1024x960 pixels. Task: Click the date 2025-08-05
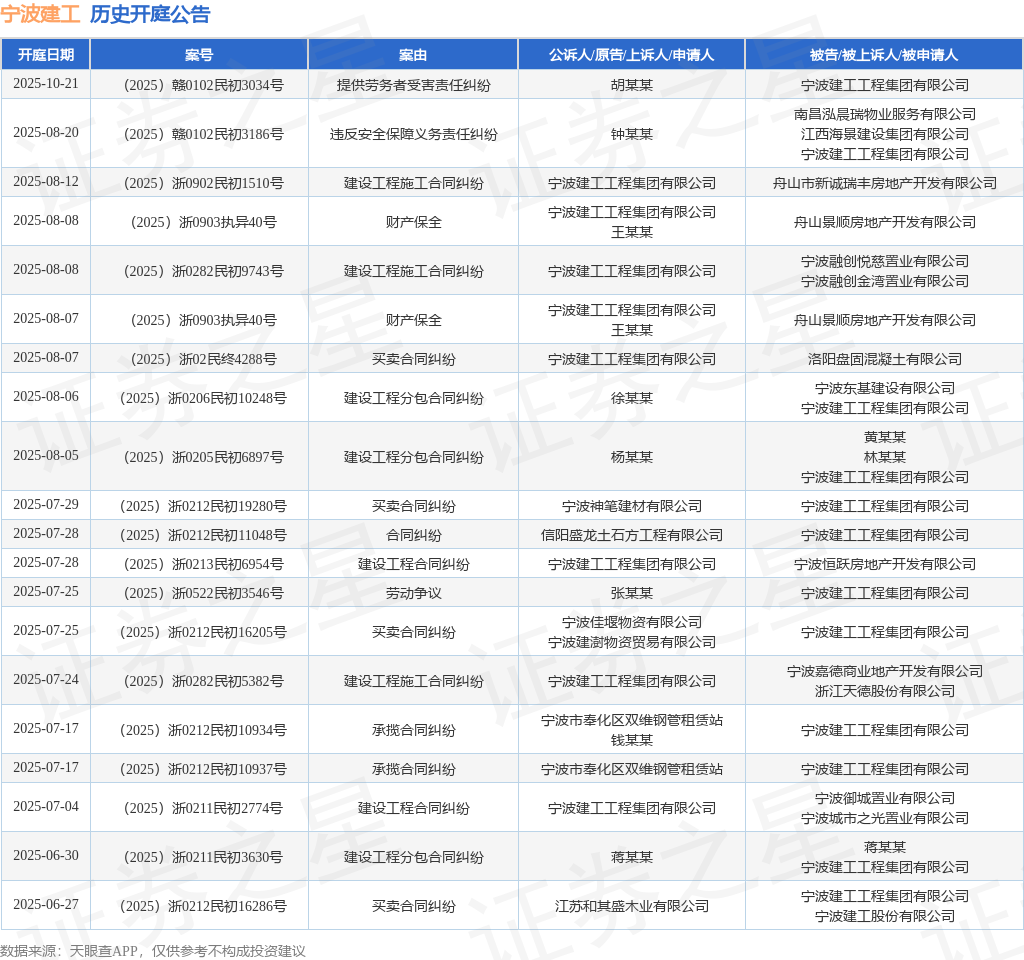tap(46, 456)
